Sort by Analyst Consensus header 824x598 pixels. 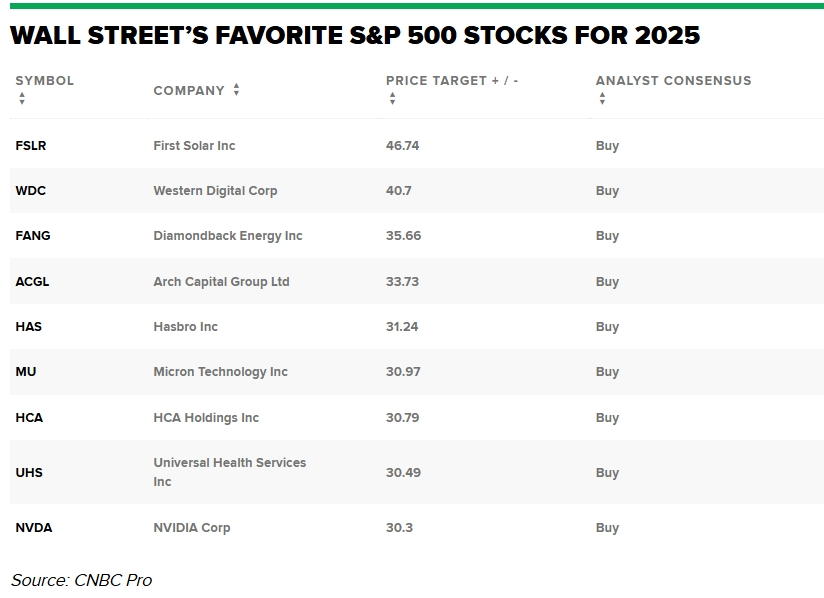tap(673, 81)
